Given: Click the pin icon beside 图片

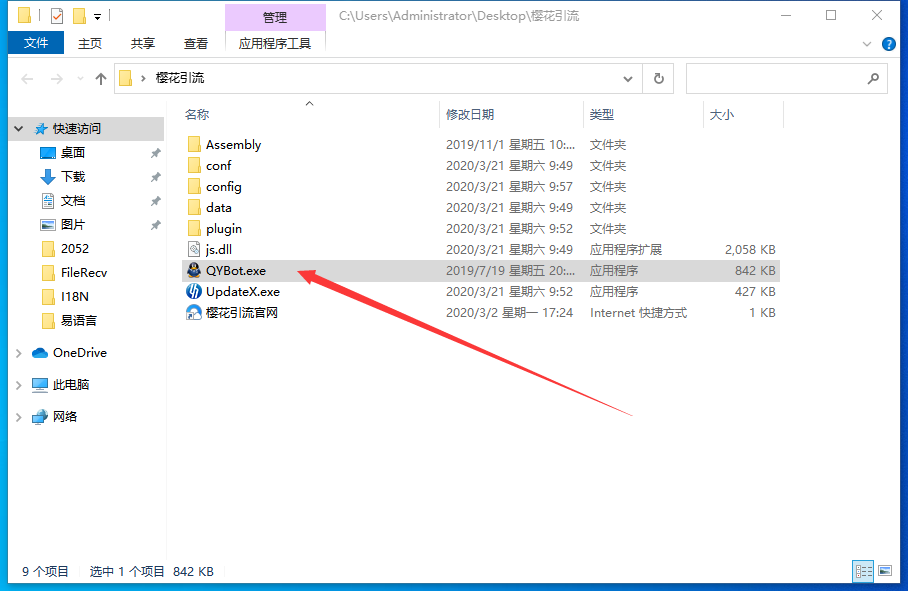Looking at the screenshot, I should 155,225.
